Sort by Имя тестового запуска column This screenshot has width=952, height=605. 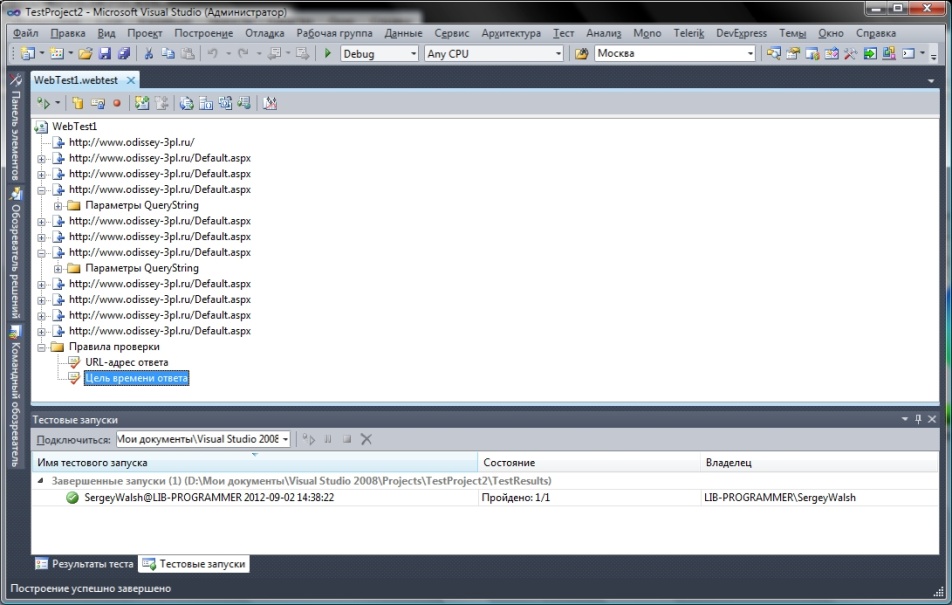click(254, 462)
